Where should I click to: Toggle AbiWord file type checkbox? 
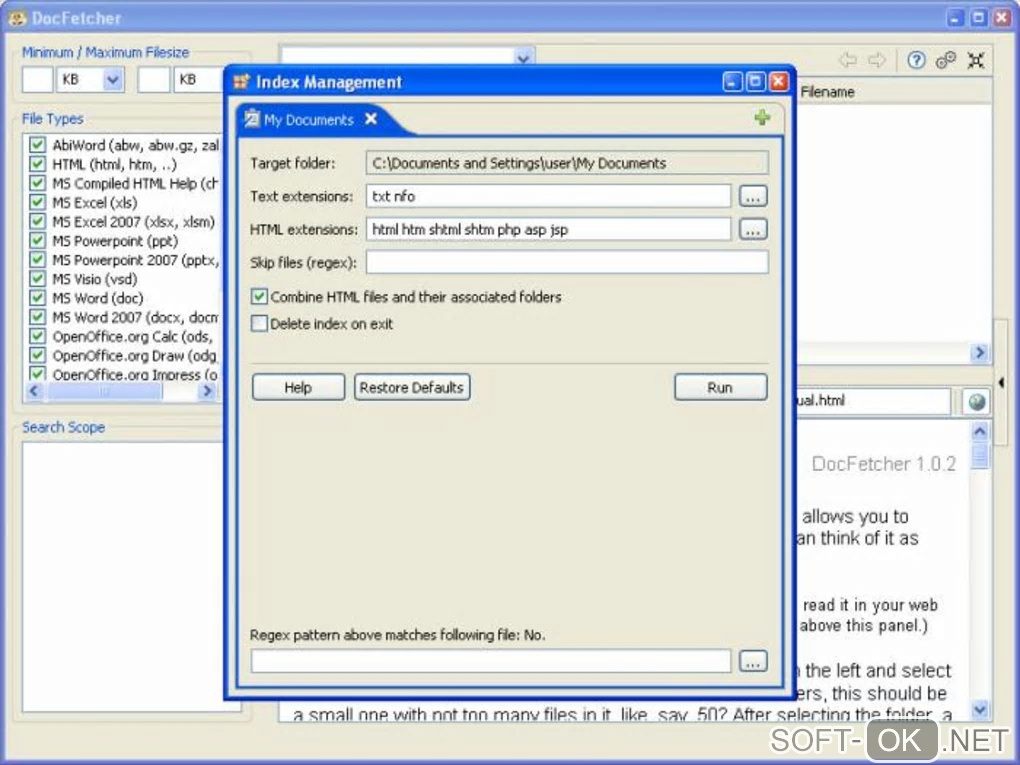click(x=38, y=144)
